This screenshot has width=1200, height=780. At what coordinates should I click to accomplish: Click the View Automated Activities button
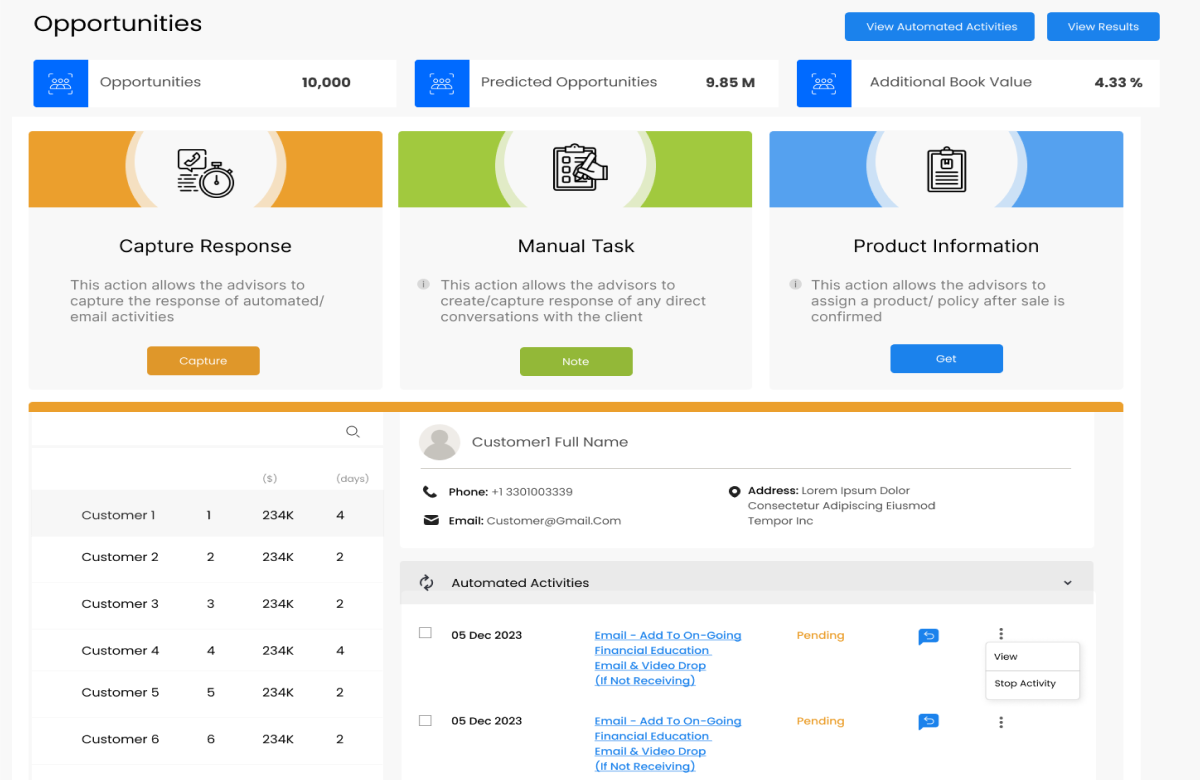[x=941, y=27]
